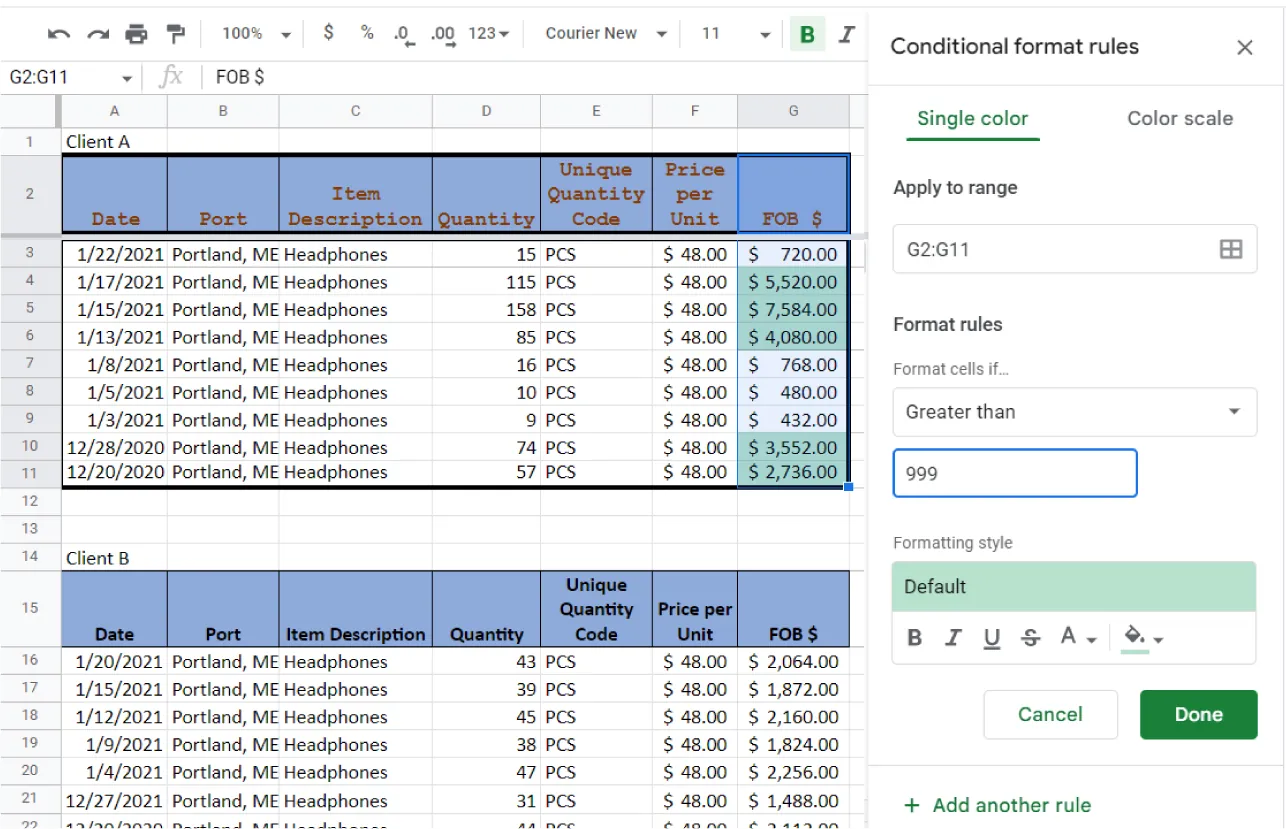Expand the 'Greater than' condition dropdown
The height and width of the screenshot is (829, 1286).
[1075, 412]
